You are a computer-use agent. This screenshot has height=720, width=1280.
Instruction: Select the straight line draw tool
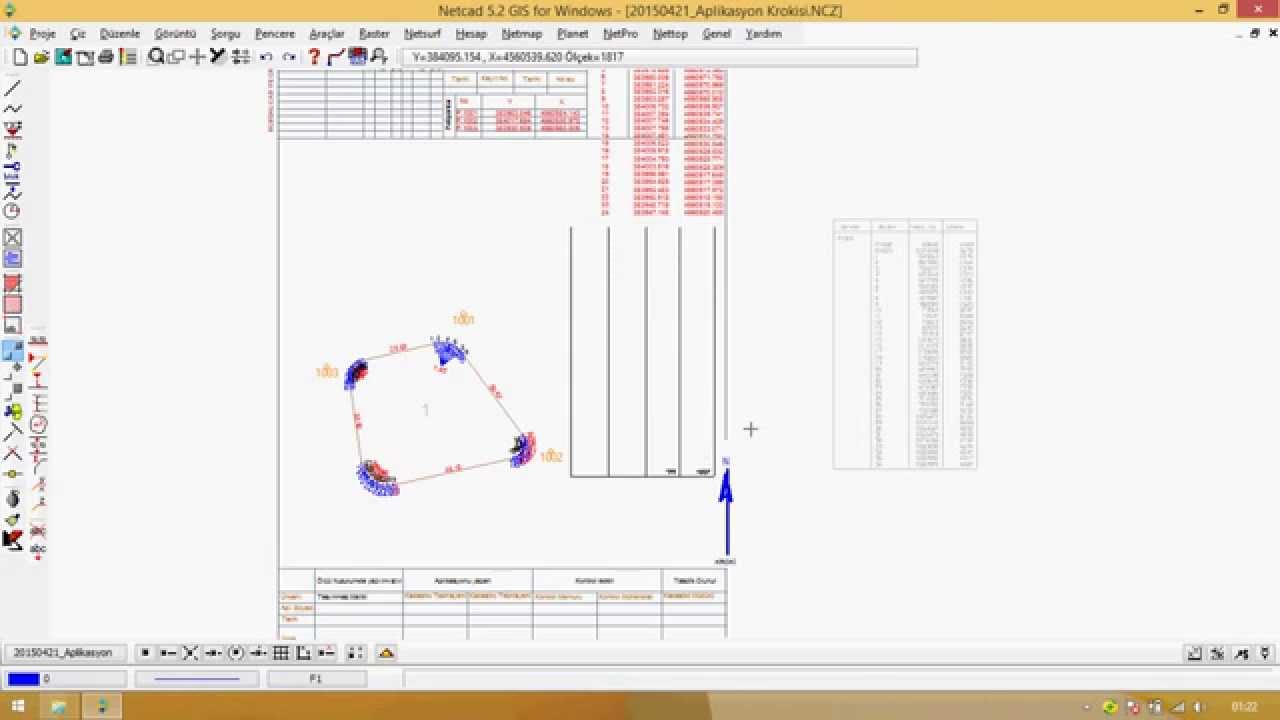12,88
